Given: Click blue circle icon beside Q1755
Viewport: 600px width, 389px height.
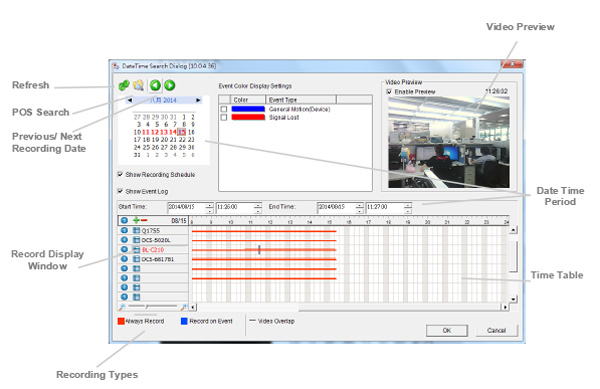Looking at the screenshot, I should [124, 230].
